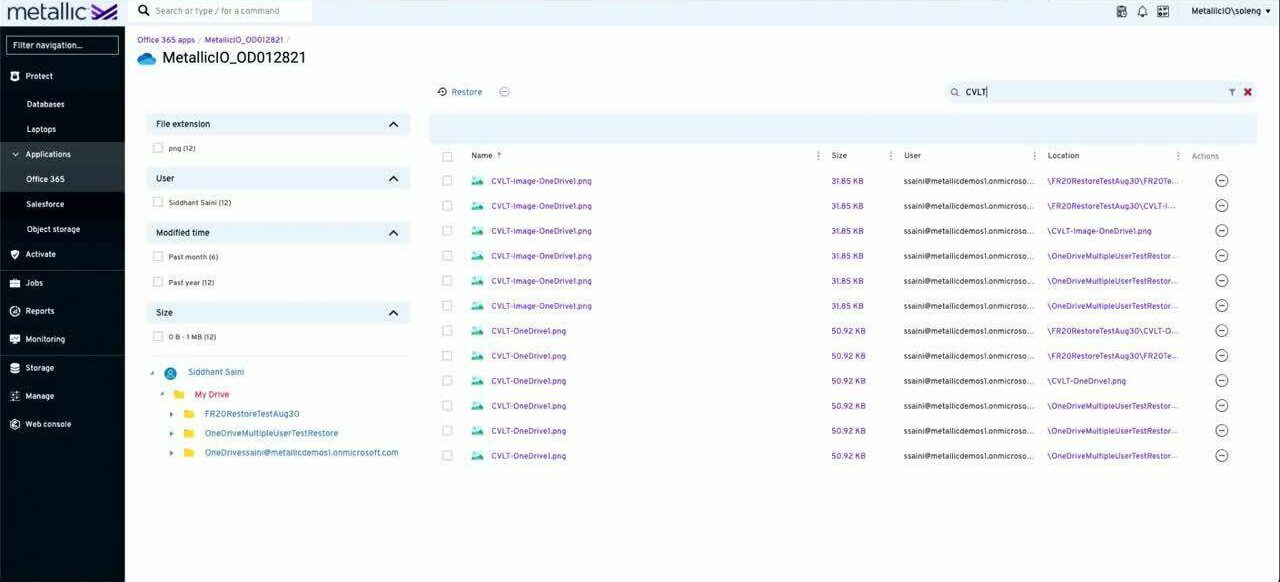
Task: Open CVLT-OneDrive1.png link at \FR20RestoreTestAug30\FR20Te...
Action: [x=528, y=356]
